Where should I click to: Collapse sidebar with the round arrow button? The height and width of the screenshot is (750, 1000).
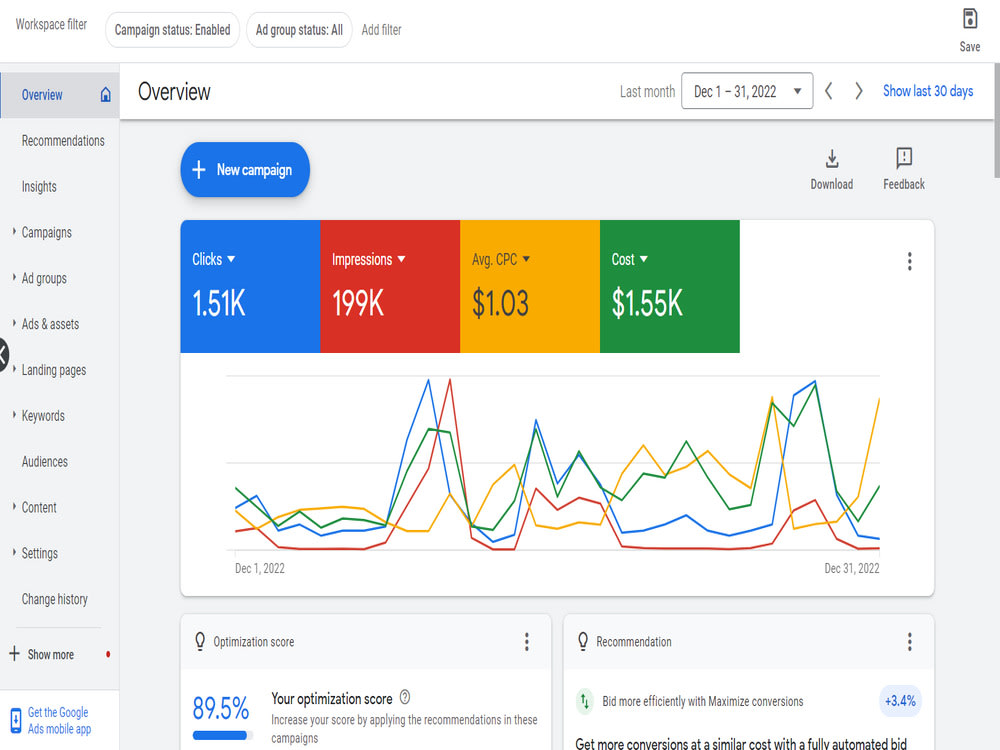pyautogui.click(x=2, y=354)
